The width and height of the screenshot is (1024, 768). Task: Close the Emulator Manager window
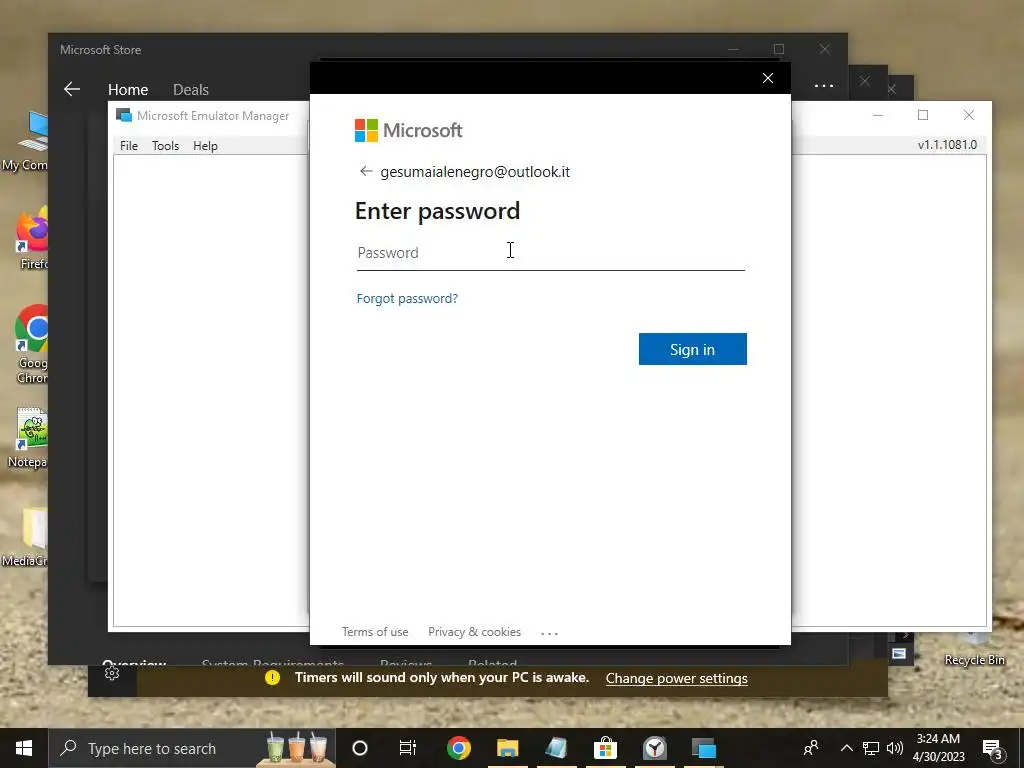tap(969, 115)
